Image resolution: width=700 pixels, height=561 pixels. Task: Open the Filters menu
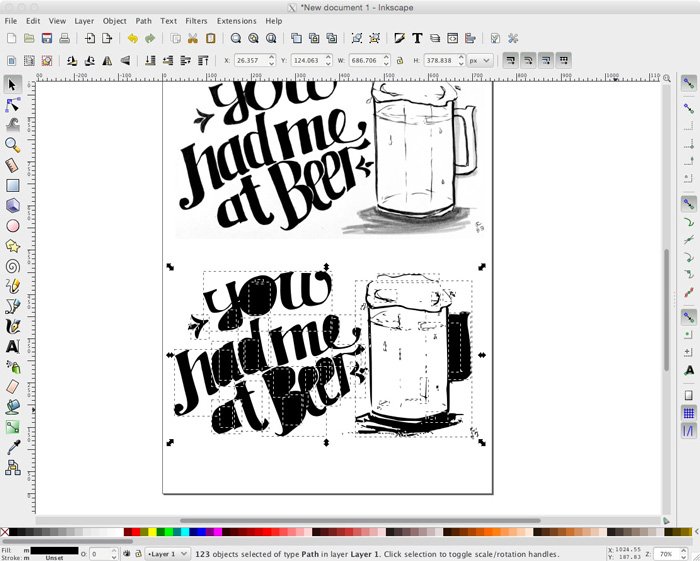196,21
